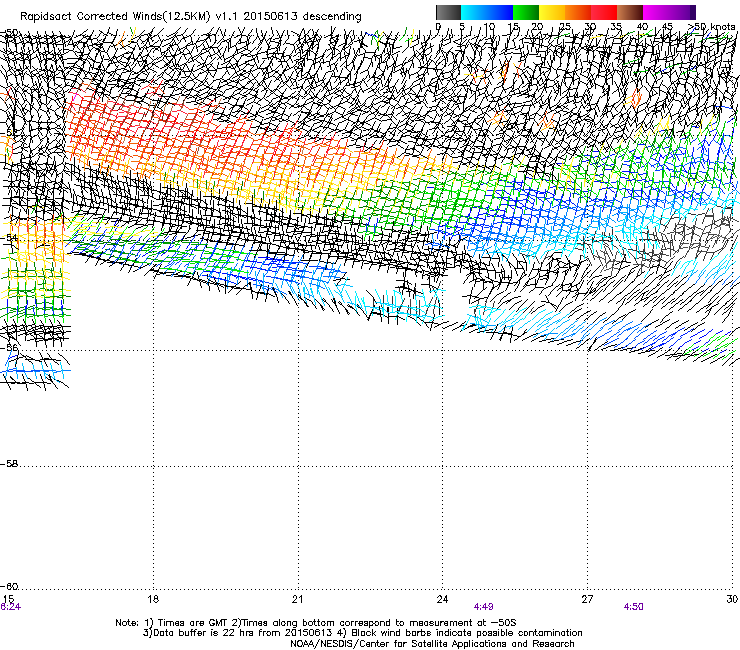Click the '-56' latitude axis label
The width and height of the screenshot is (740, 650).
click(8, 348)
